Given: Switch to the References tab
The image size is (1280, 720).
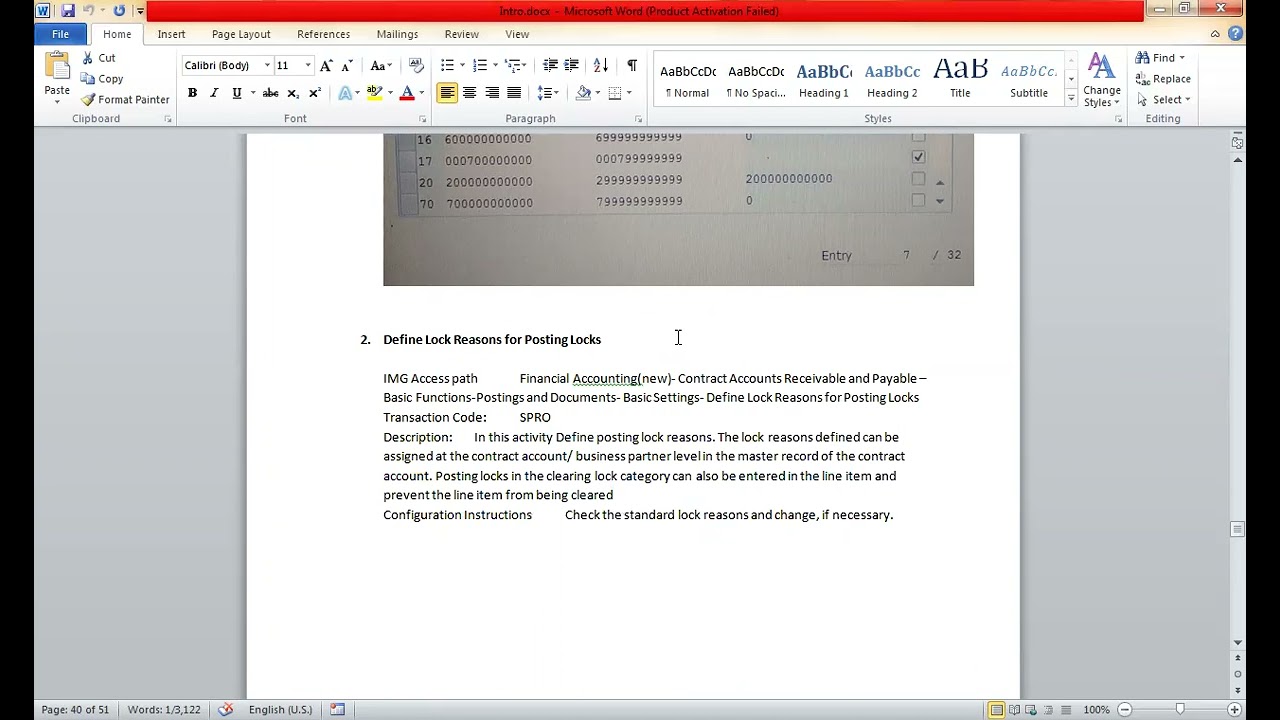Looking at the screenshot, I should click(x=323, y=34).
